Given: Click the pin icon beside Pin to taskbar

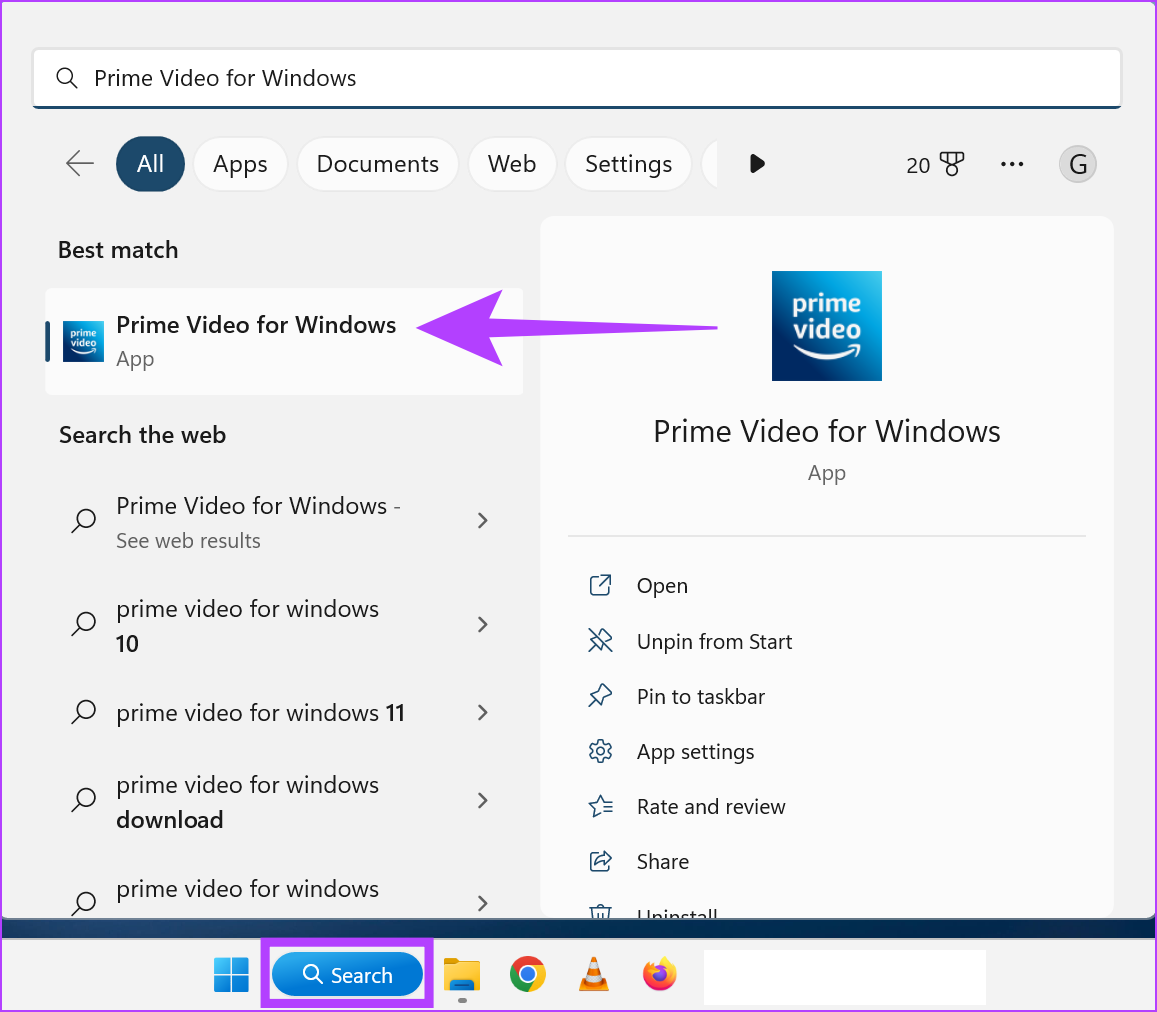Looking at the screenshot, I should [x=600, y=695].
